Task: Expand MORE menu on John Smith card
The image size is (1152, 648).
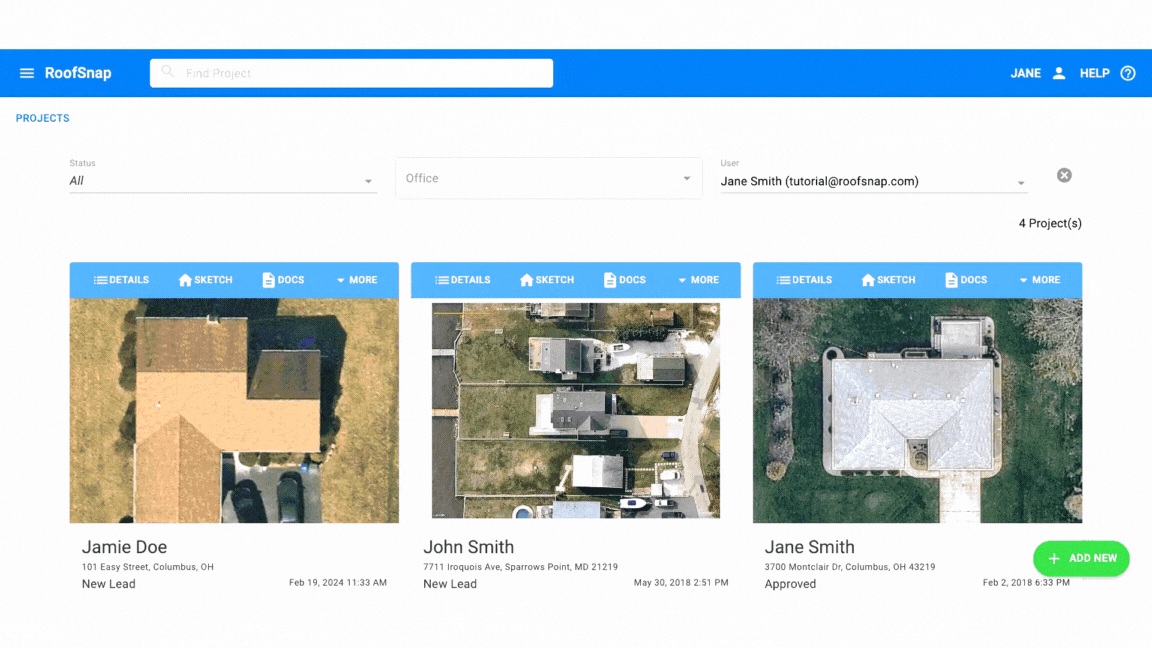Action: coord(698,280)
